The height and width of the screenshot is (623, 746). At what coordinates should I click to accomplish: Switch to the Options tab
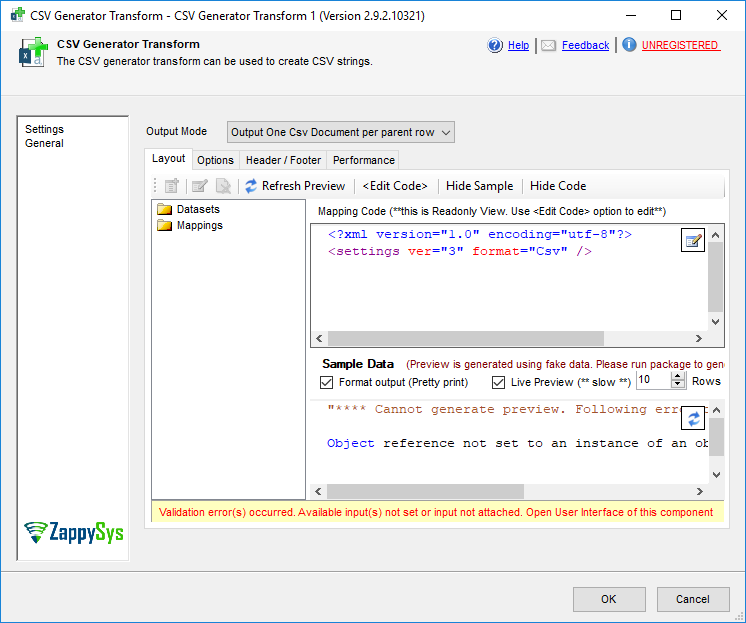point(216,160)
